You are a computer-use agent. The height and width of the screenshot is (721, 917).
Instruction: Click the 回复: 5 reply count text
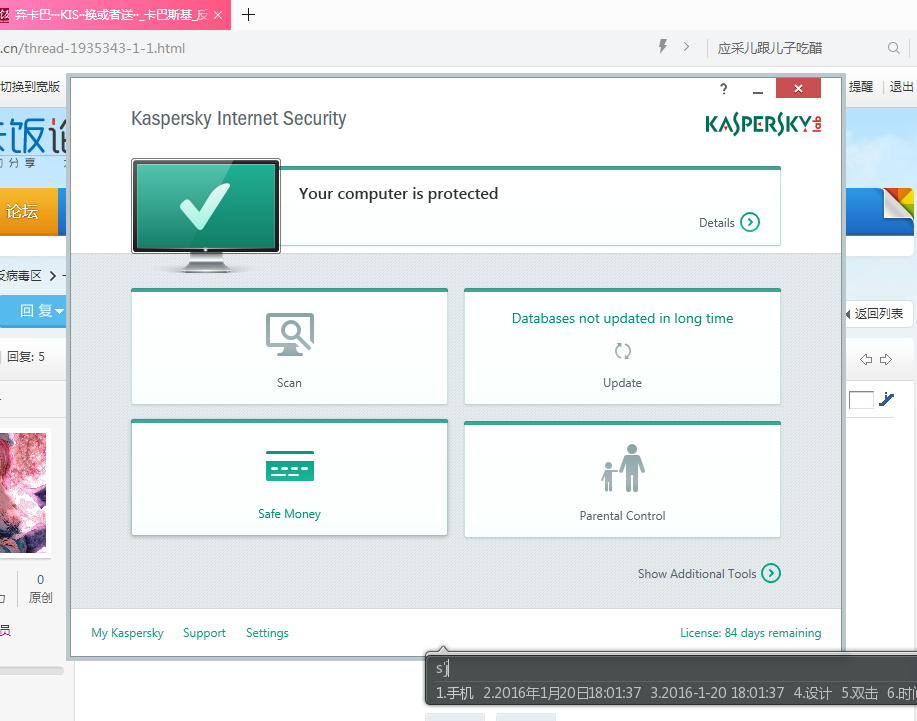[26, 357]
